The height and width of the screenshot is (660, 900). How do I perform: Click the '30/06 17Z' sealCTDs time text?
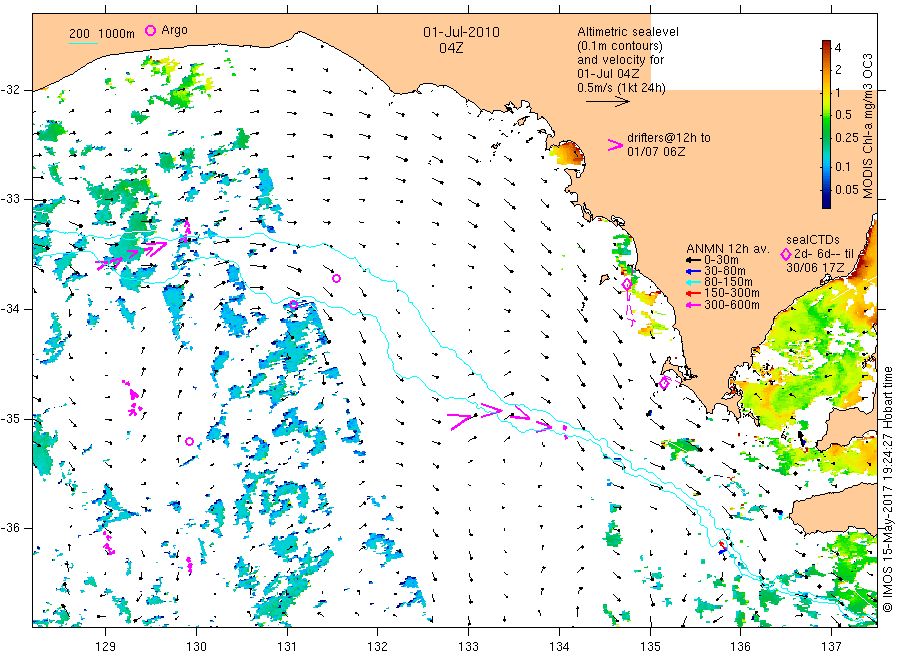(x=815, y=267)
